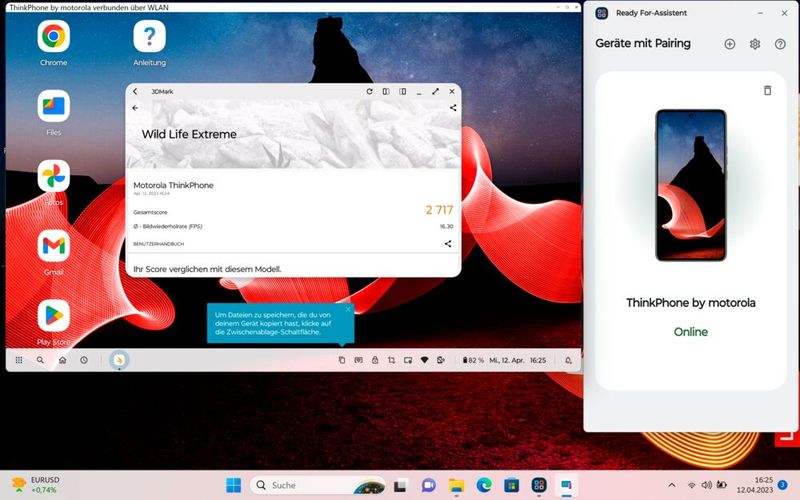Open the help question mark in Ready For
This screenshot has width=800, height=500.
click(x=780, y=44)
